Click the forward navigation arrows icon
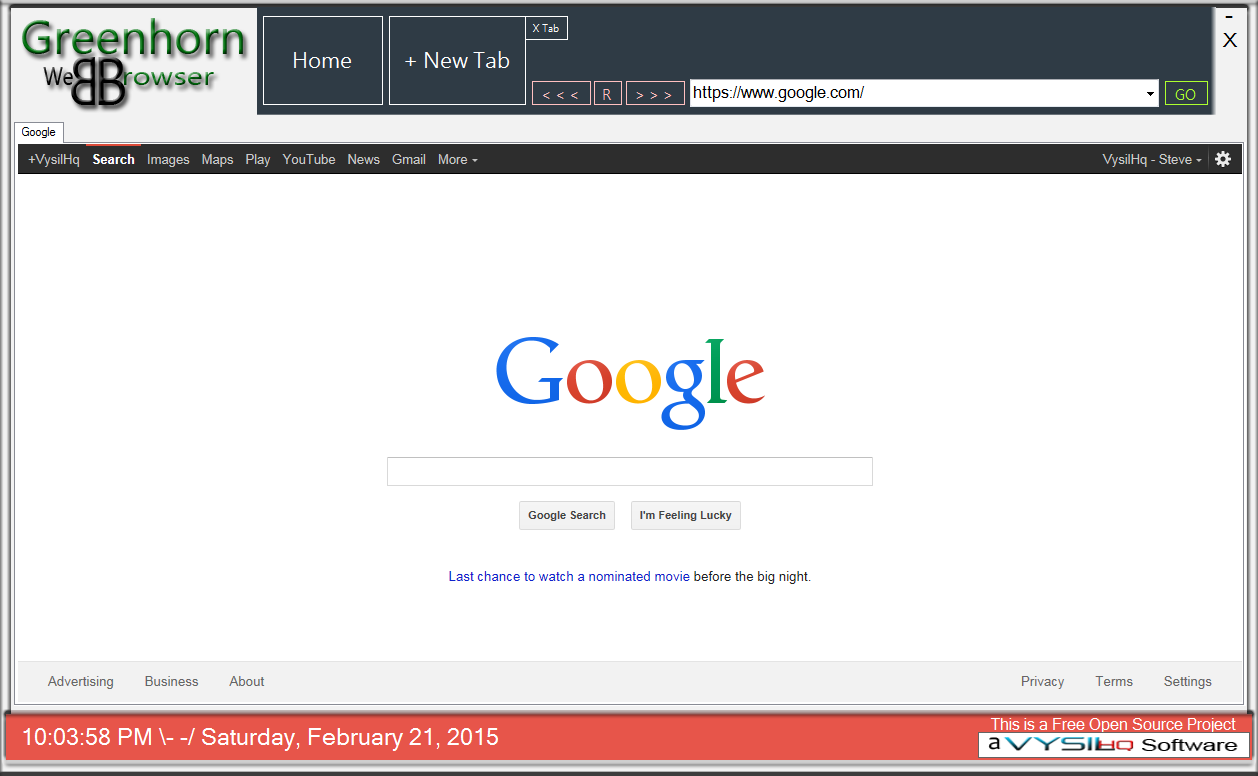Screen dimensions: 1258x776 [655, 92]
